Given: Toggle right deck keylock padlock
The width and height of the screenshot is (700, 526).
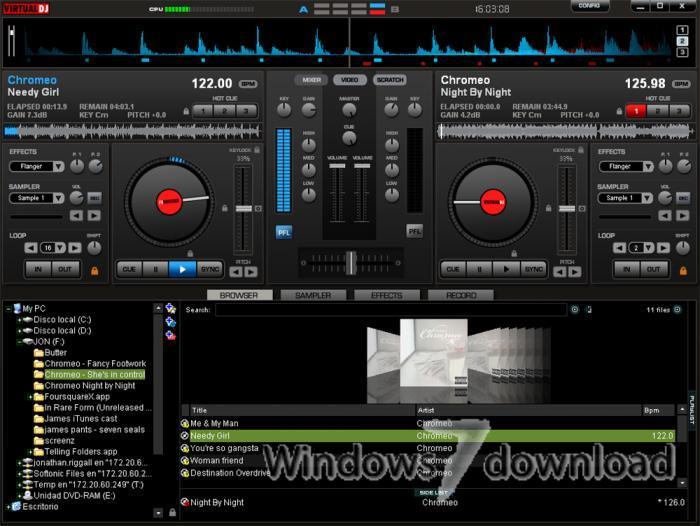Looking at the screenshot, I should [x=580, y=150].
